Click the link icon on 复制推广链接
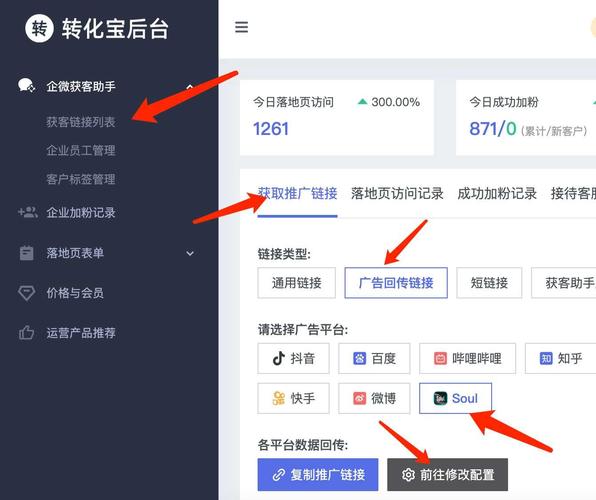 point(279,475)
